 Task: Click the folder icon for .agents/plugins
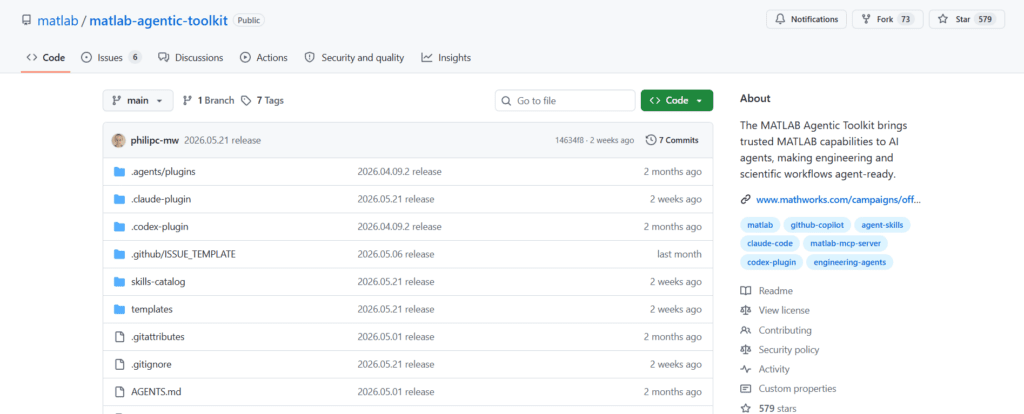(119, 172)
